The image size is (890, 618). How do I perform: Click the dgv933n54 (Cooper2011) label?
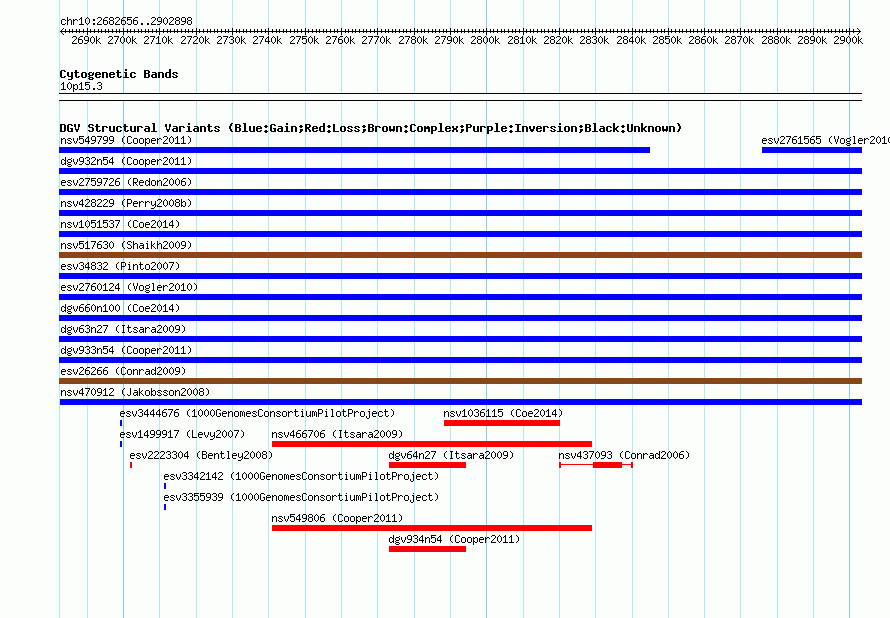[126, 350]
